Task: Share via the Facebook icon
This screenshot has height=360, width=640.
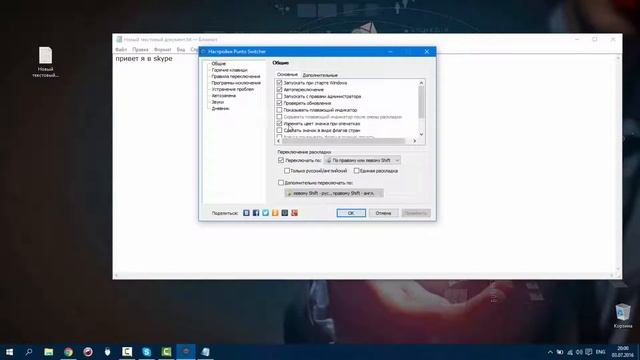Action: click(x=256, y=213)
